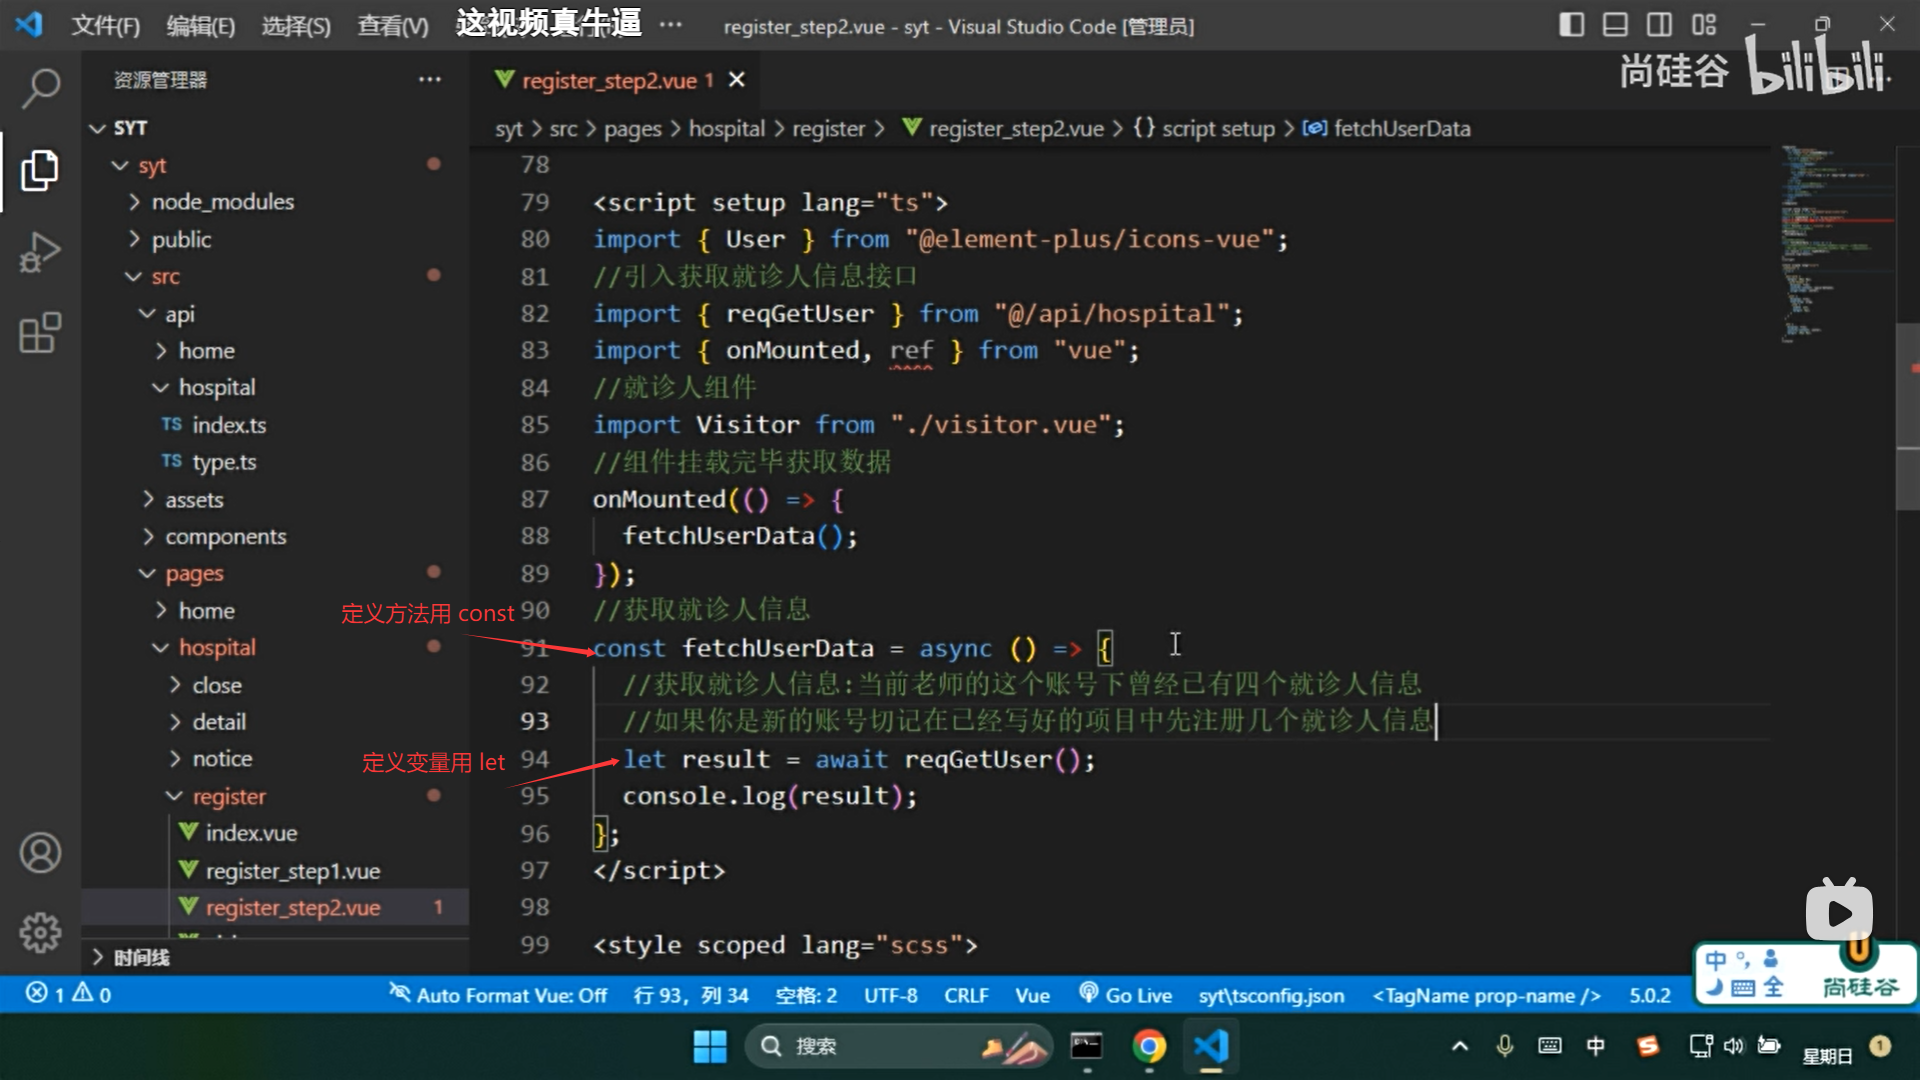The image size is (1920, 1080).
Task: Collapse the hospital folder under pages
Action: coord(217,648)
